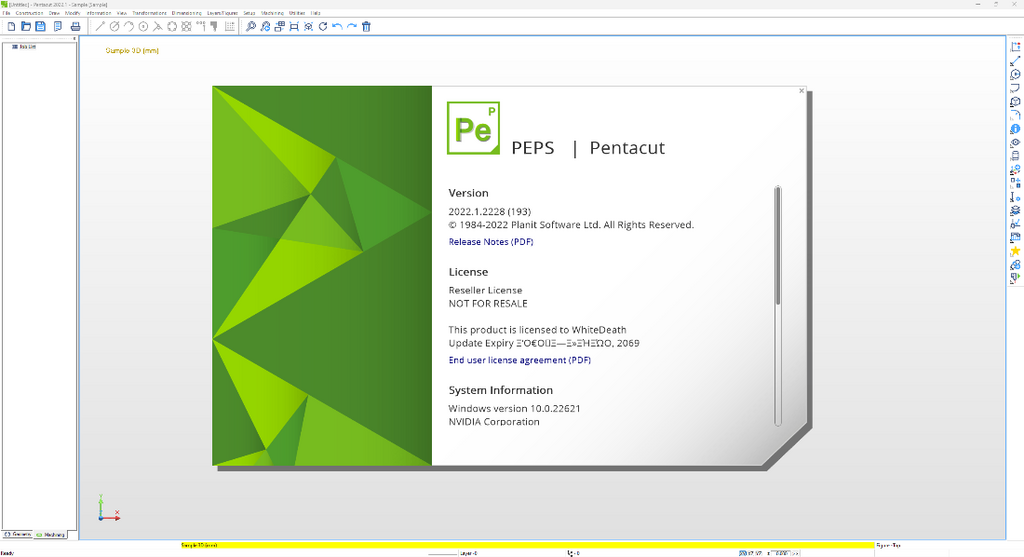Click the grid pattern array icon
The width and height of the screenshot is (1024, 557).
186,27
